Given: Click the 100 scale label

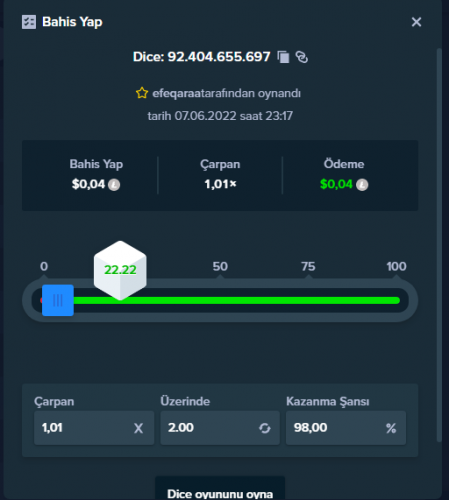Looking at the screenshot, I should point(396,267).
